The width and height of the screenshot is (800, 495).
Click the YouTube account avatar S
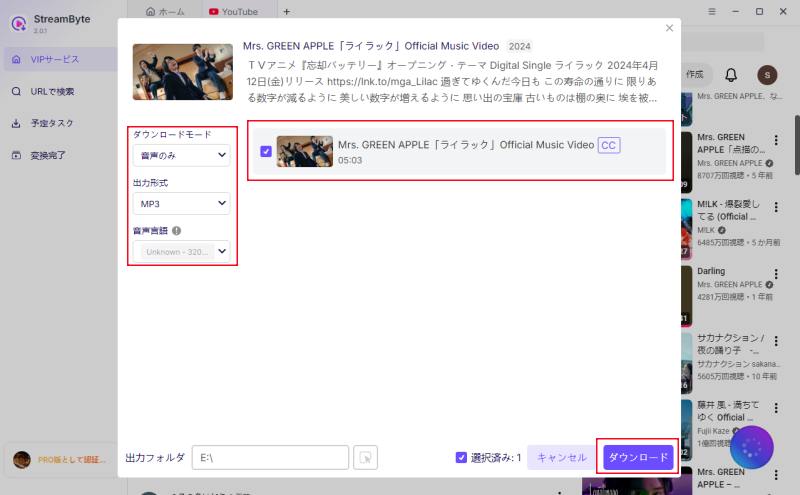pyautogui.click(x=767, y=75)
